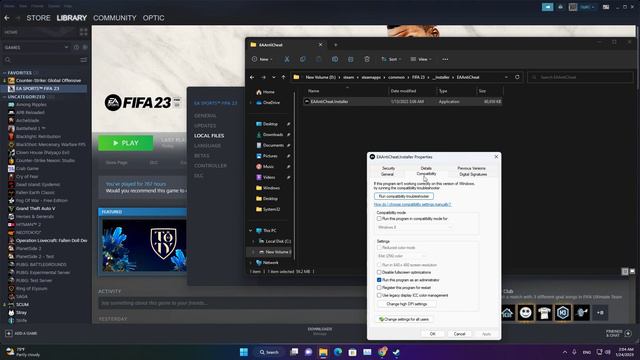Open LOCAL FILES in FIFA 23 properties
640x360 pixels.
(209, 136)
